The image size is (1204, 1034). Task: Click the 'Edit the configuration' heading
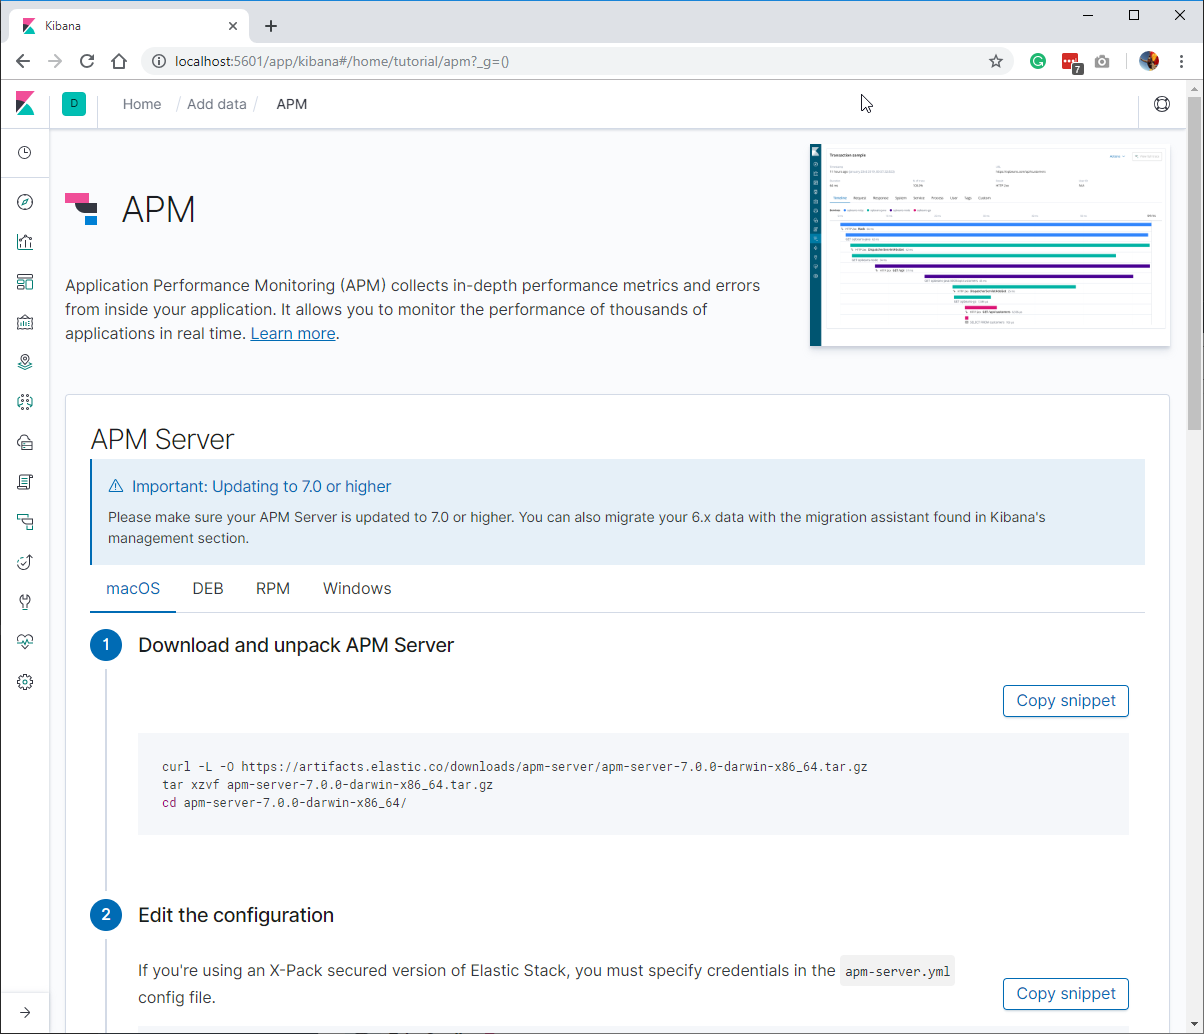pyautogui.click(x=236, y=915)
